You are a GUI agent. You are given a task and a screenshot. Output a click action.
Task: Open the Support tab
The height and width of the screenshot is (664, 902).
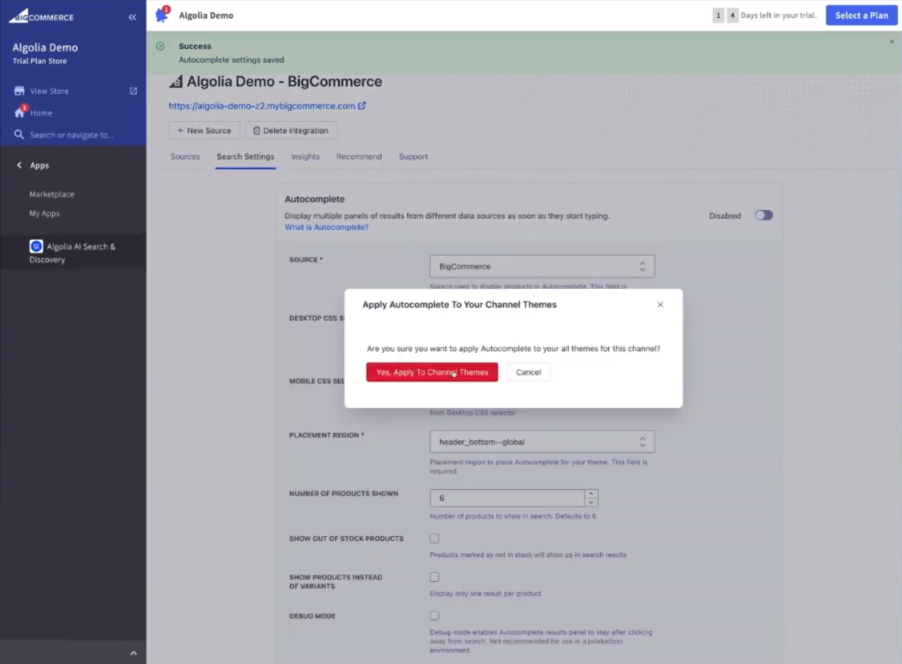pyautogui.click(x=413, y=157)
